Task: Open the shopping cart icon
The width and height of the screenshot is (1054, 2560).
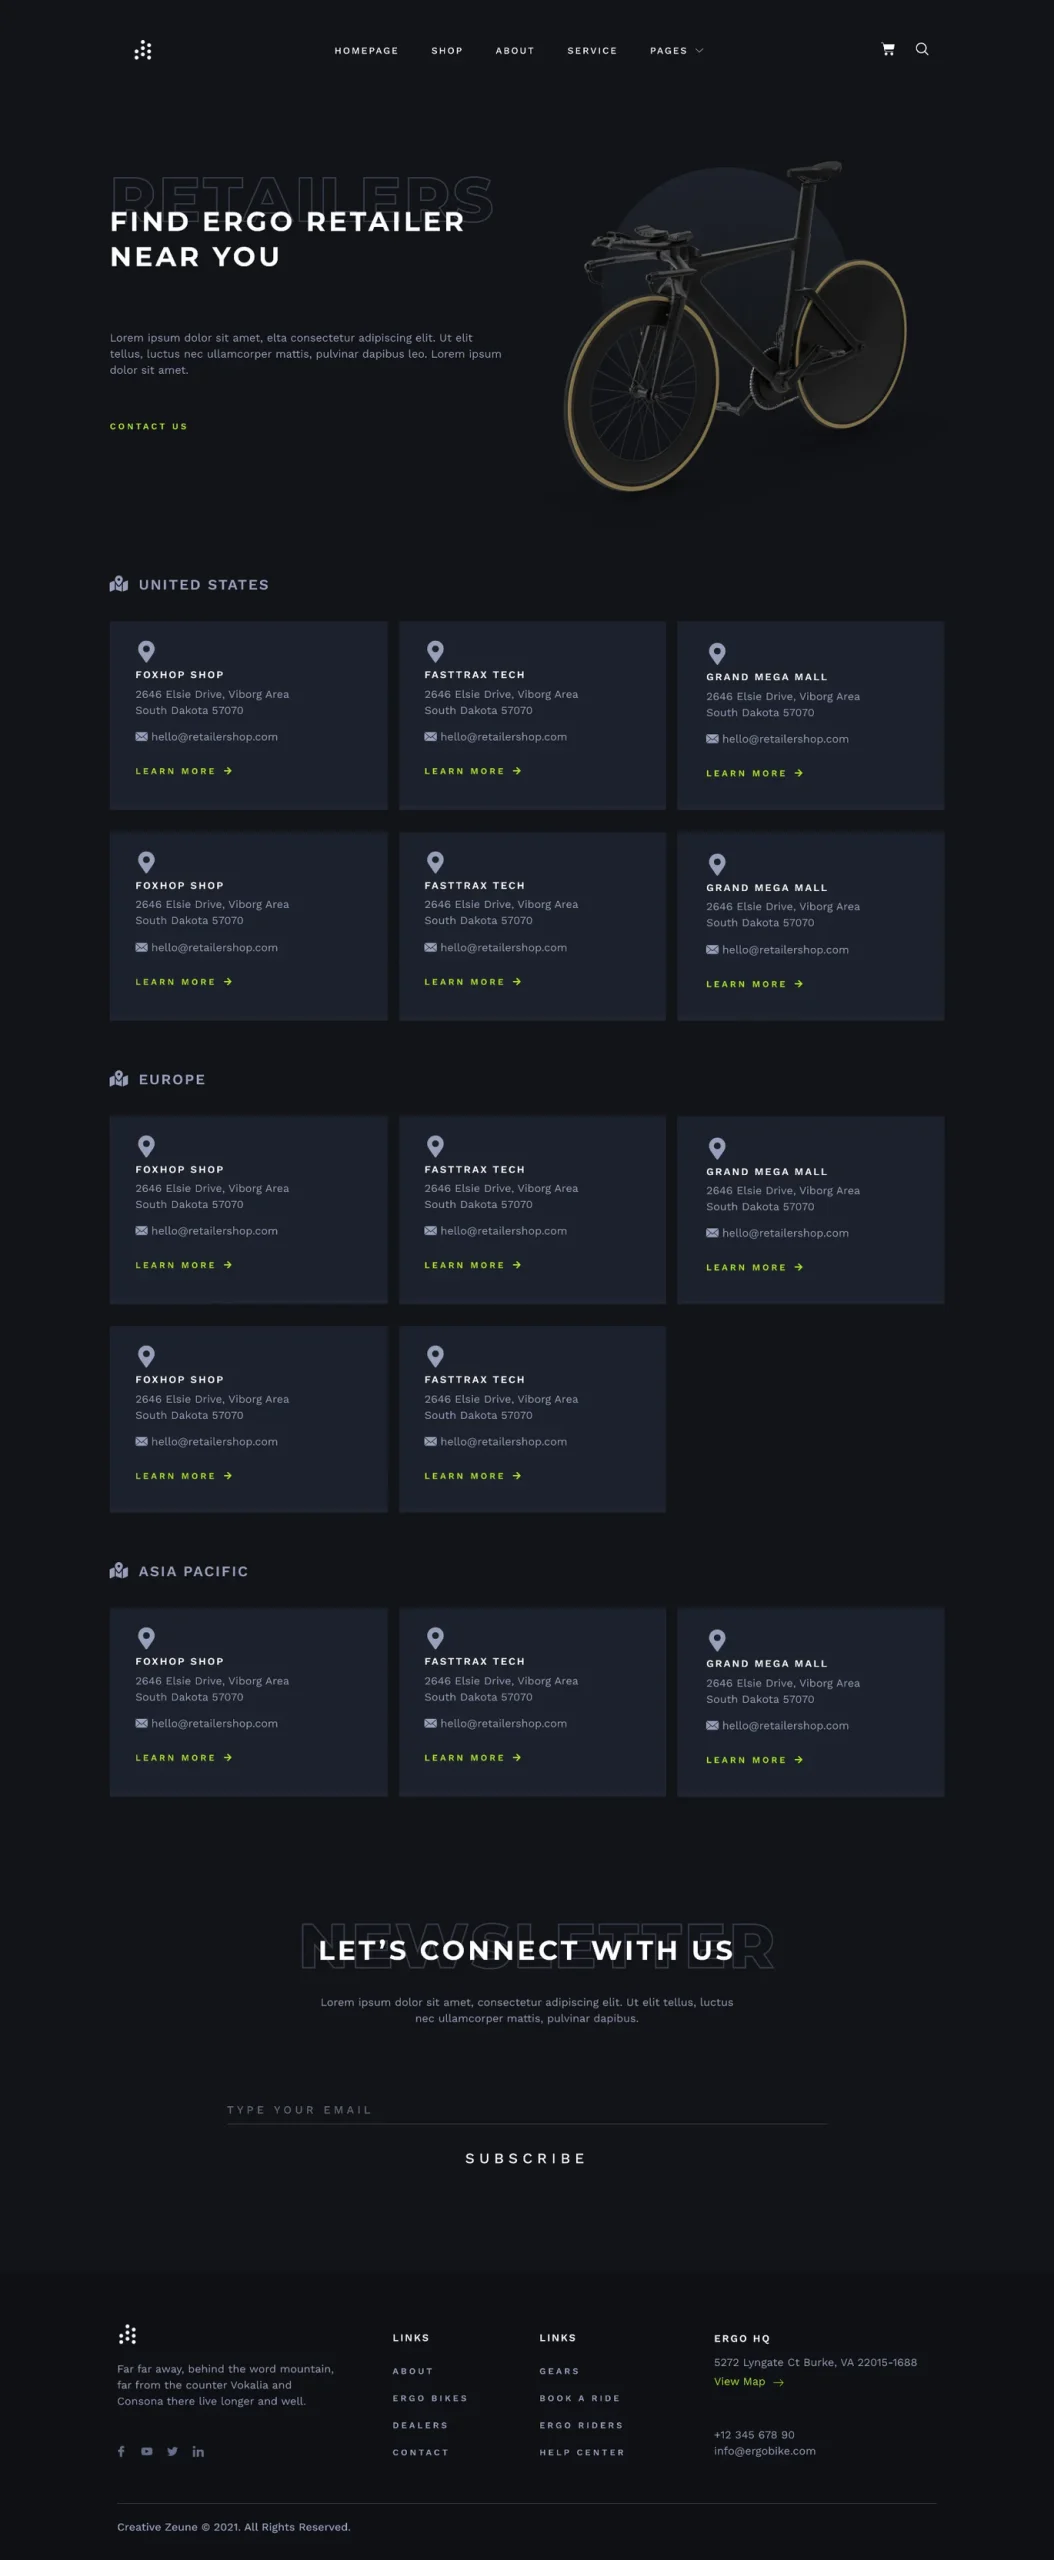Action: click(888, 49)
